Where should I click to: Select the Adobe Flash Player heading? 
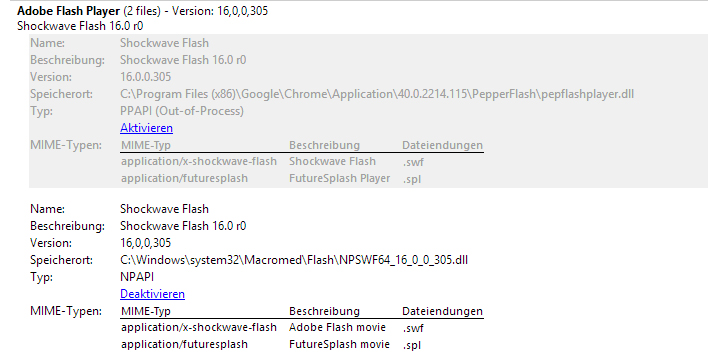[x=69, y=11]
